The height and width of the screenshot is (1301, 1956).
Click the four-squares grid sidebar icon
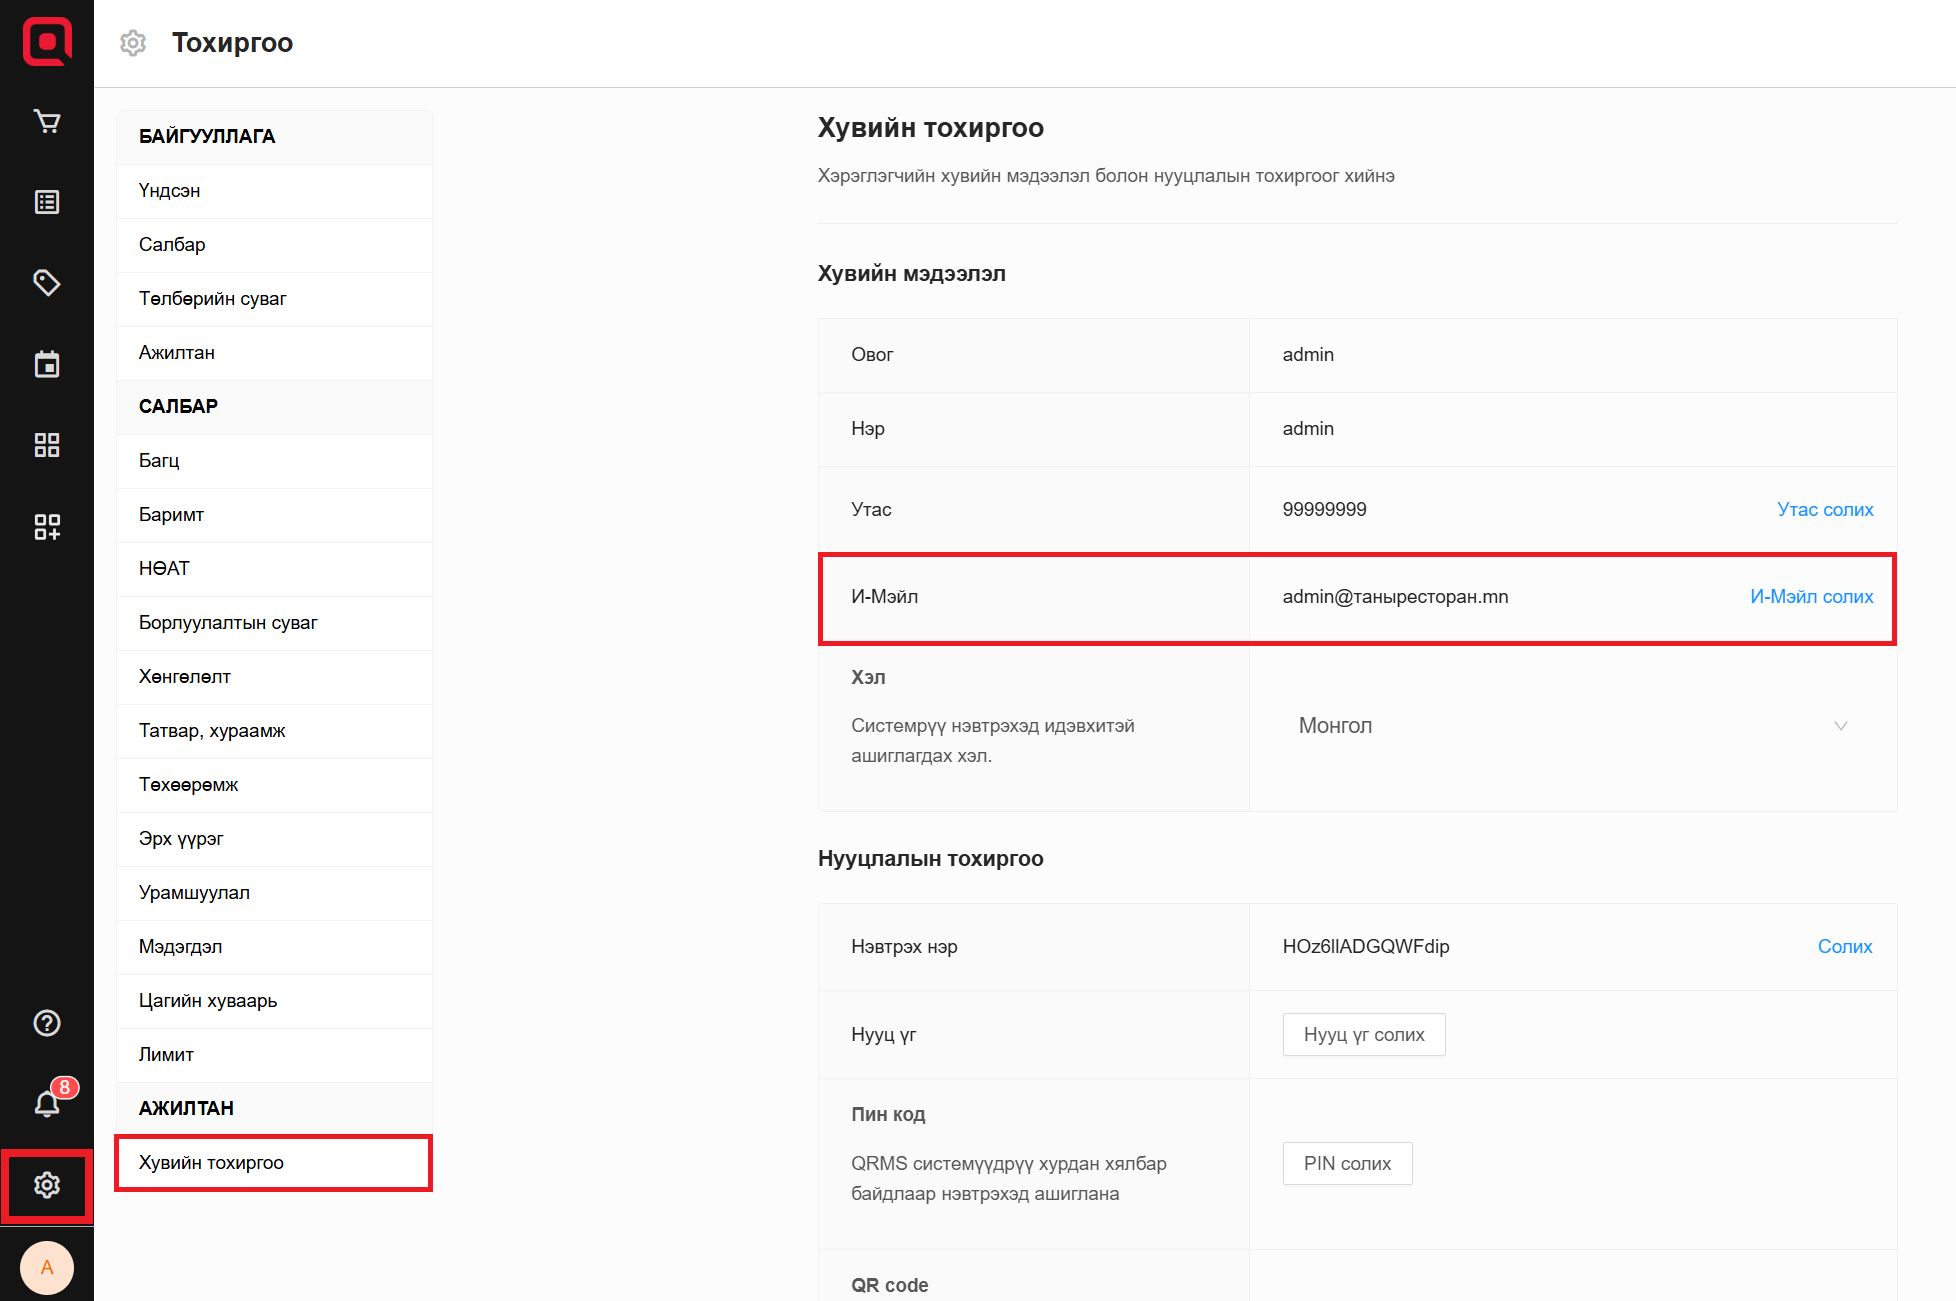click(x=47, y=445)
